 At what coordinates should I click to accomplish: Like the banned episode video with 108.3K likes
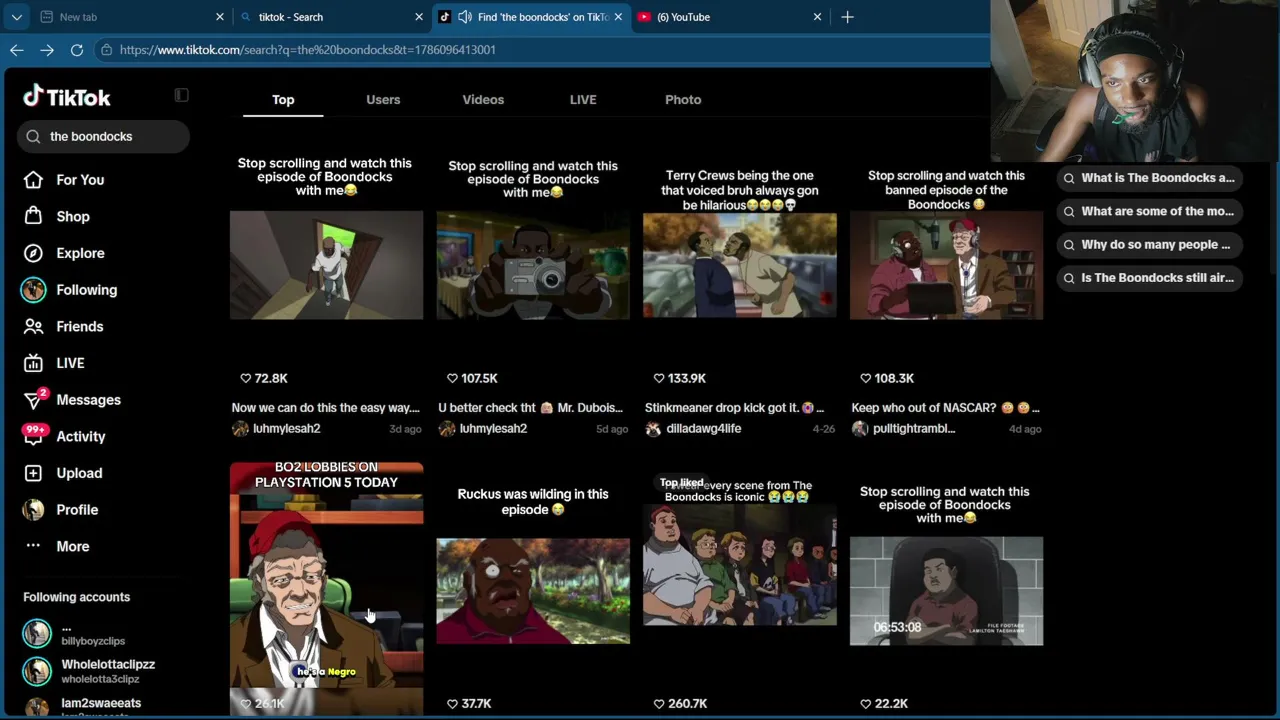(866, 378)
